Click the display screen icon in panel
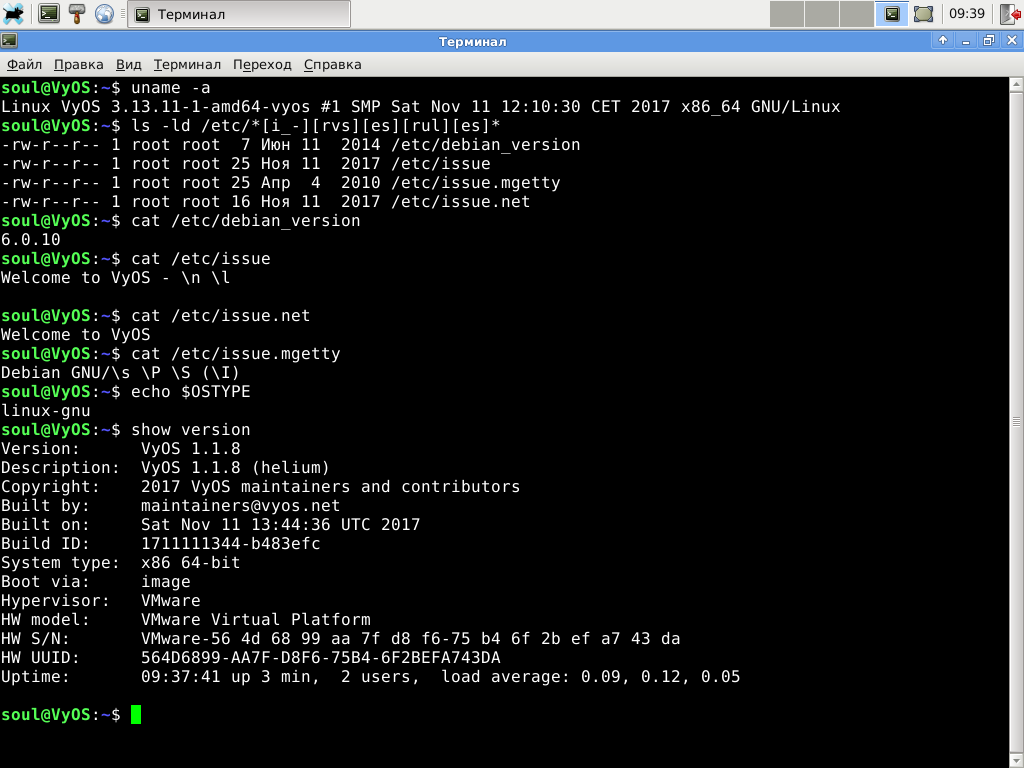This screenshot has height=768, width=1024. (923, 14)
